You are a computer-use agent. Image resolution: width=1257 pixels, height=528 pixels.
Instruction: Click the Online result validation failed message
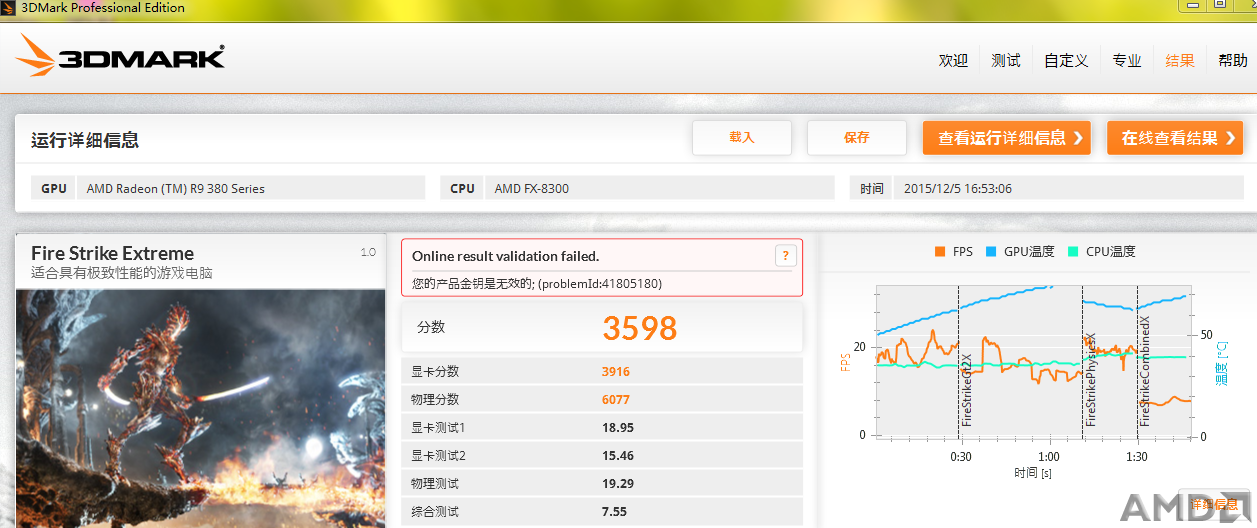pos(506,256)
